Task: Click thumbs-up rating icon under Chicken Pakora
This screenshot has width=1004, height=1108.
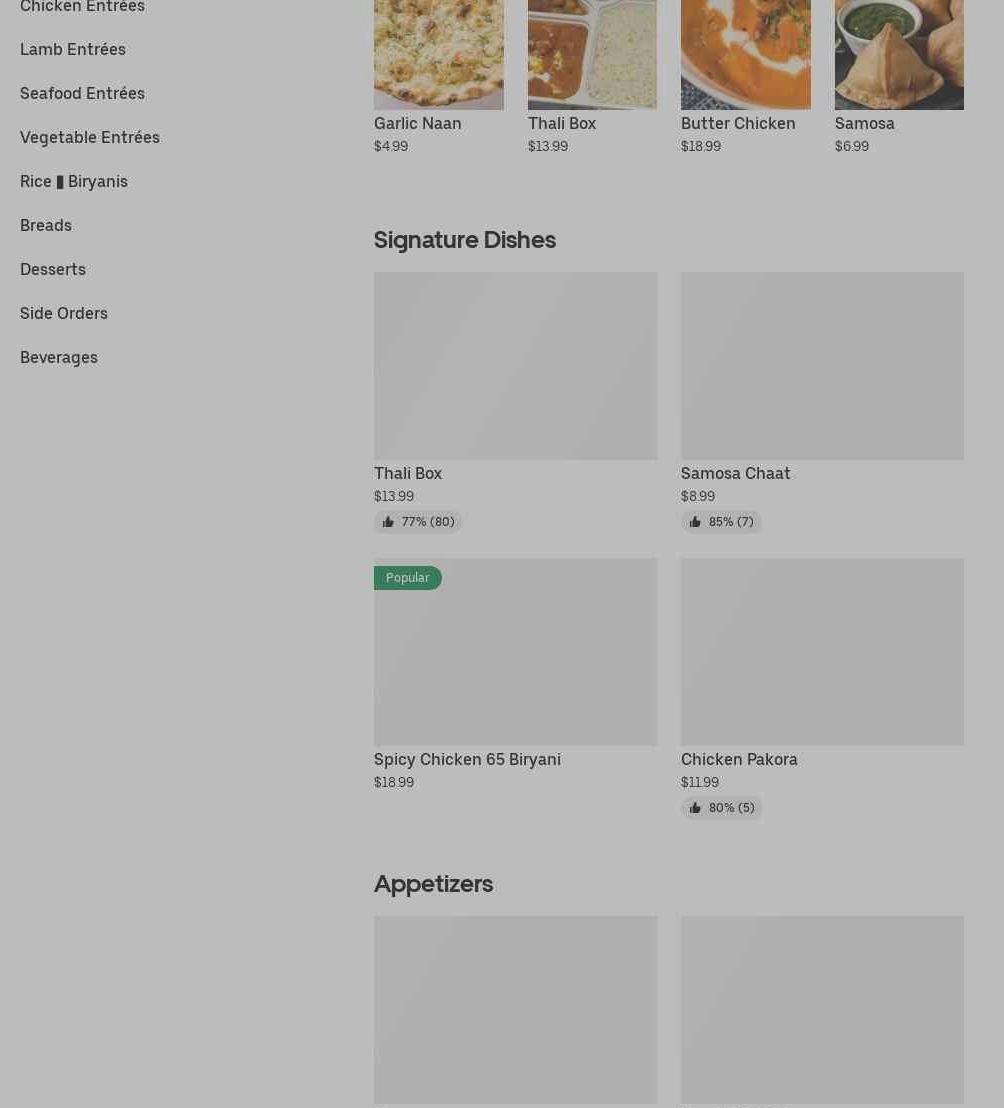Action: point(695,808)
